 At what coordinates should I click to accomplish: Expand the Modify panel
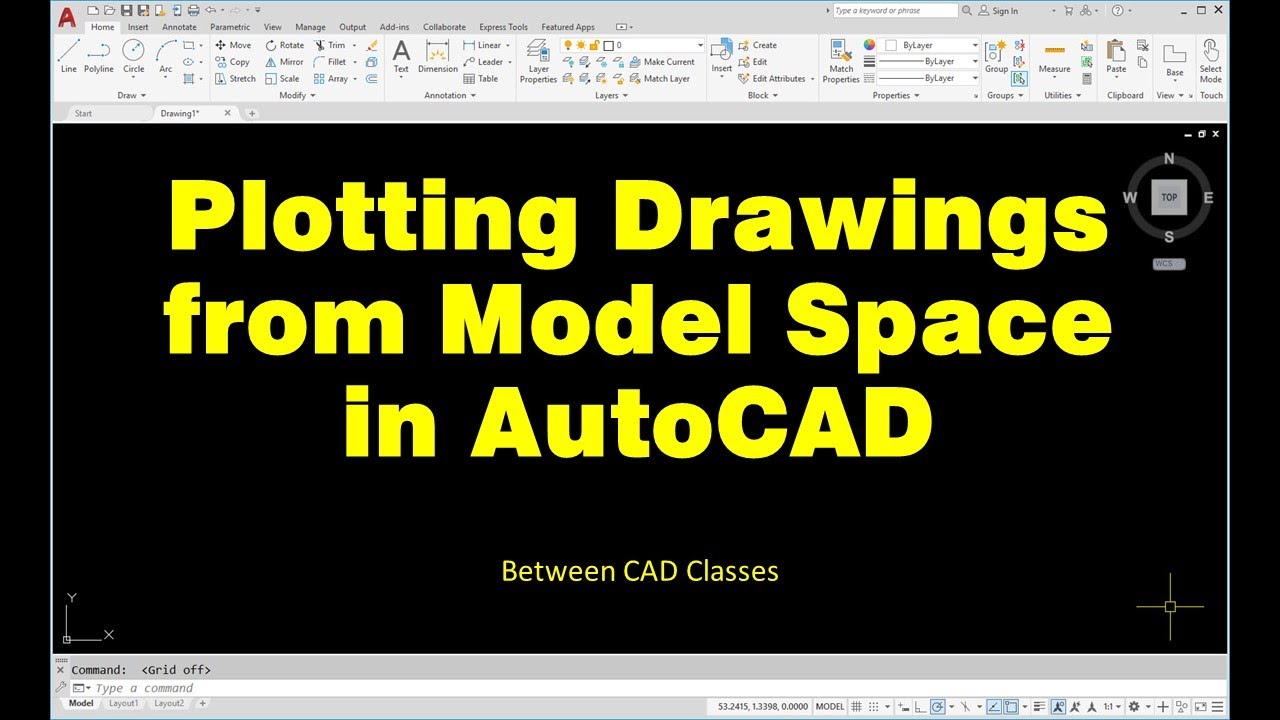click(298, 95)
